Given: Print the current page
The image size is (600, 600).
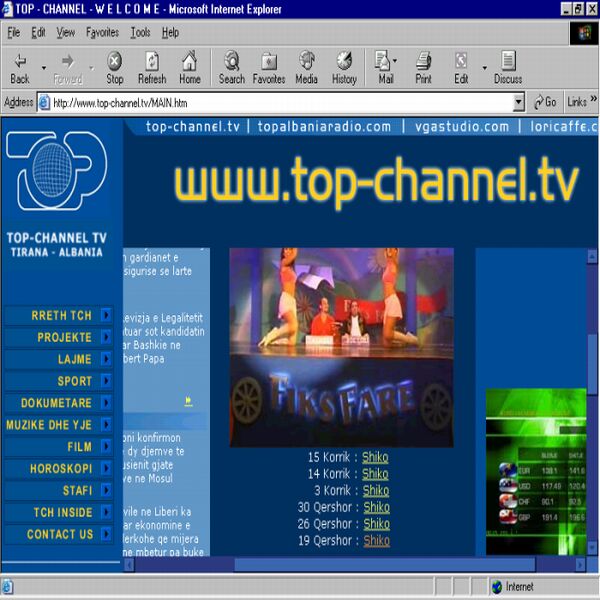Looking at the screenshot, I should tap(423, 68).
